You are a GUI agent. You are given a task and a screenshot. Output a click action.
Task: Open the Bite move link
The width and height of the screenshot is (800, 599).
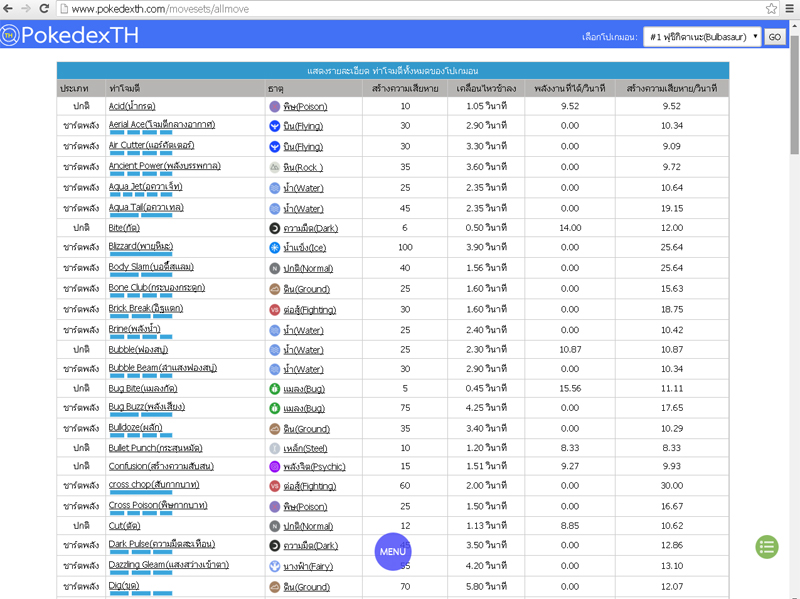click(x=124, y=228)
